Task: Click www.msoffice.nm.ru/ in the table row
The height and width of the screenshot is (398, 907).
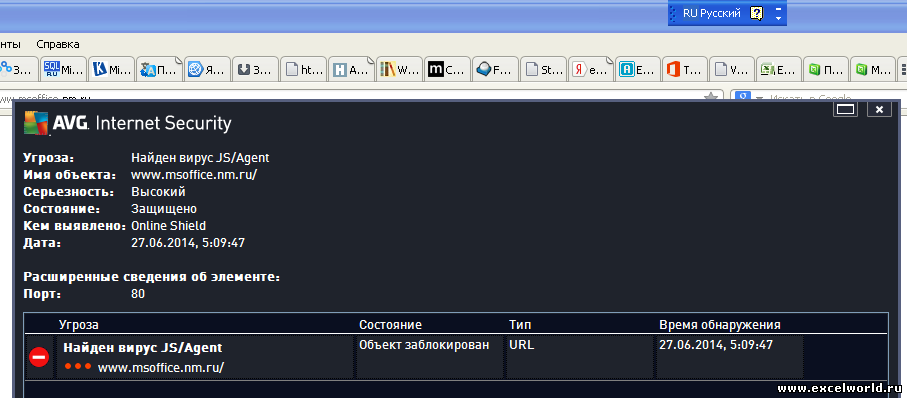Action: 161,367
